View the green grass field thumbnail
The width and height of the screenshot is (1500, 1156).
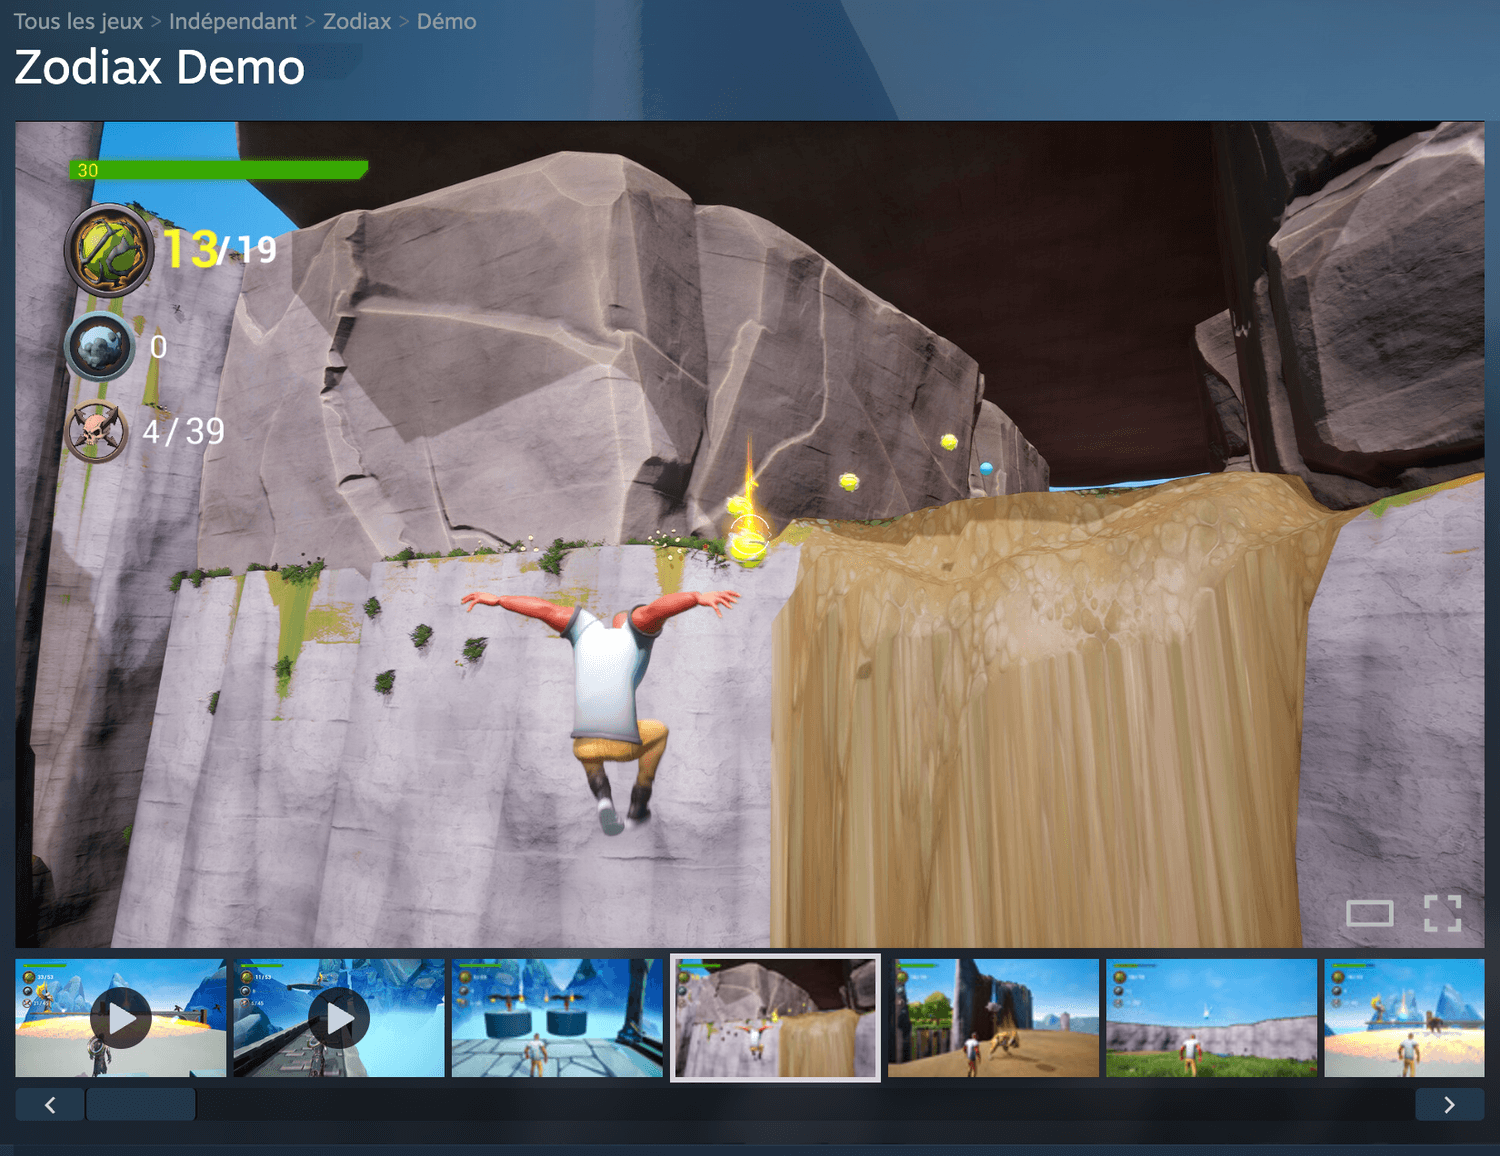tap(1211, 1018)
